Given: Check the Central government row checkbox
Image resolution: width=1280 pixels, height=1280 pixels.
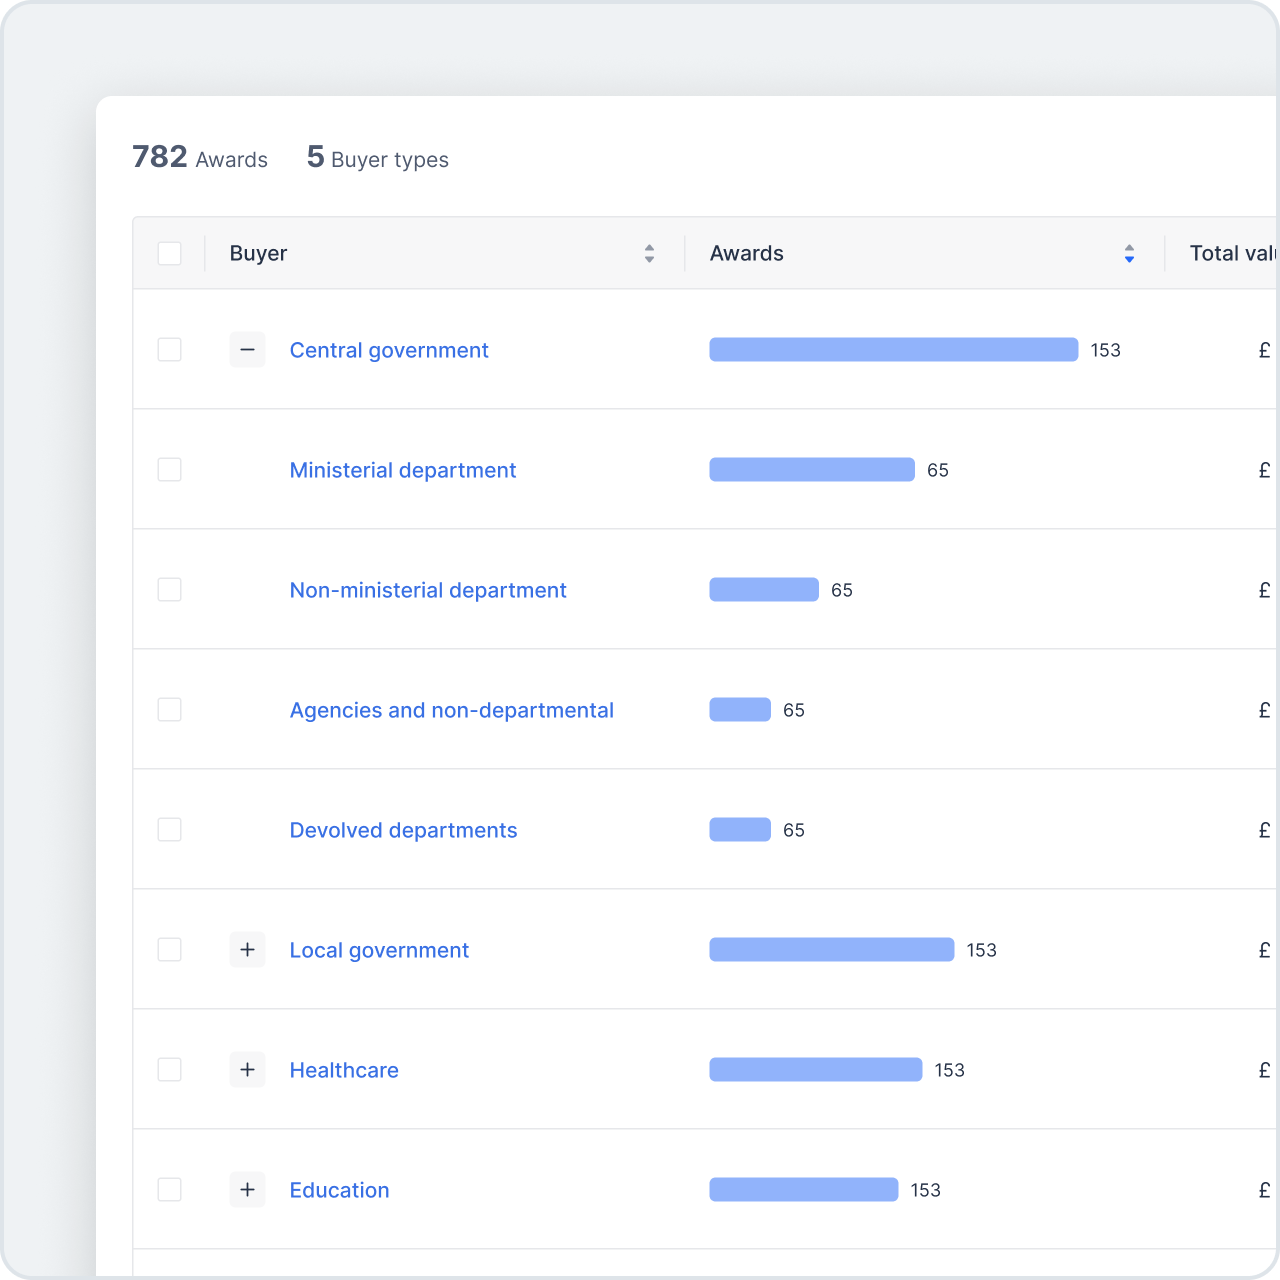Looking at the screenshot, I should coord(169,349).
